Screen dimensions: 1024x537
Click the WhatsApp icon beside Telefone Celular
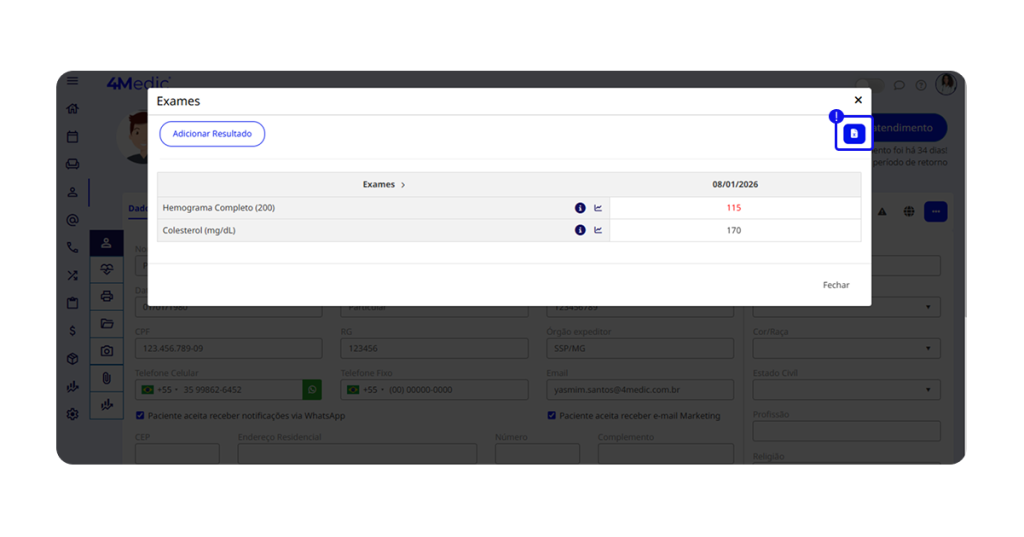312,390
